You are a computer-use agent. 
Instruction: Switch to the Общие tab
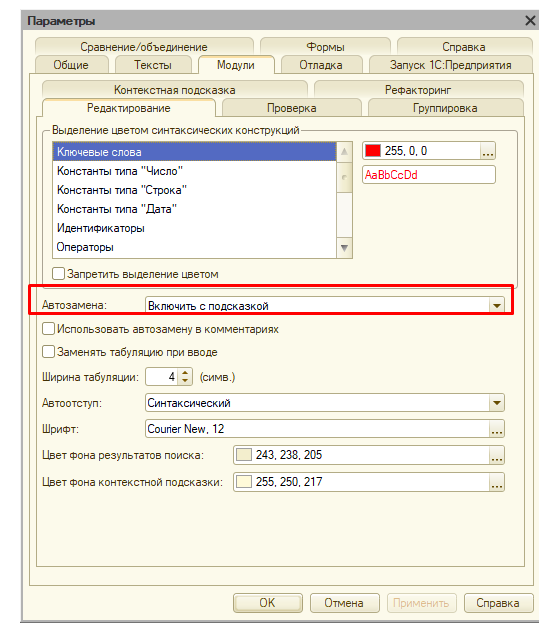[72, 65]
